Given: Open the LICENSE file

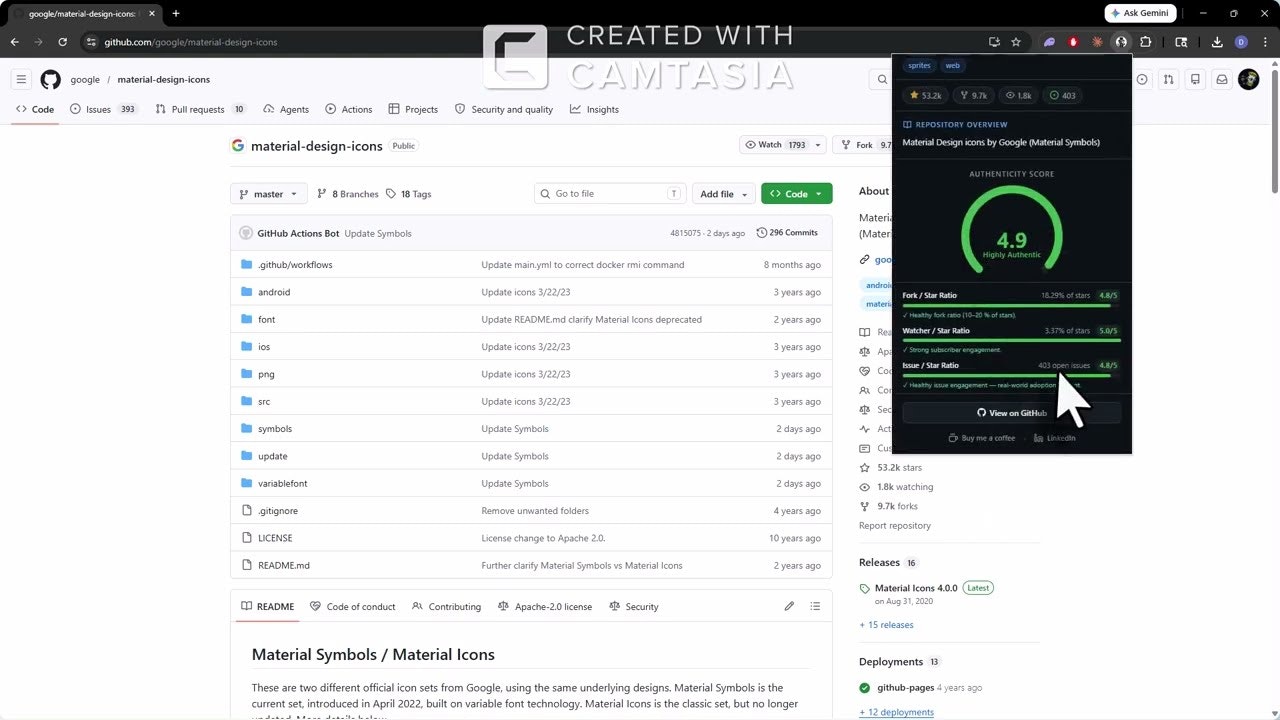Looking at the screenshot, I should tap(275, 538).
